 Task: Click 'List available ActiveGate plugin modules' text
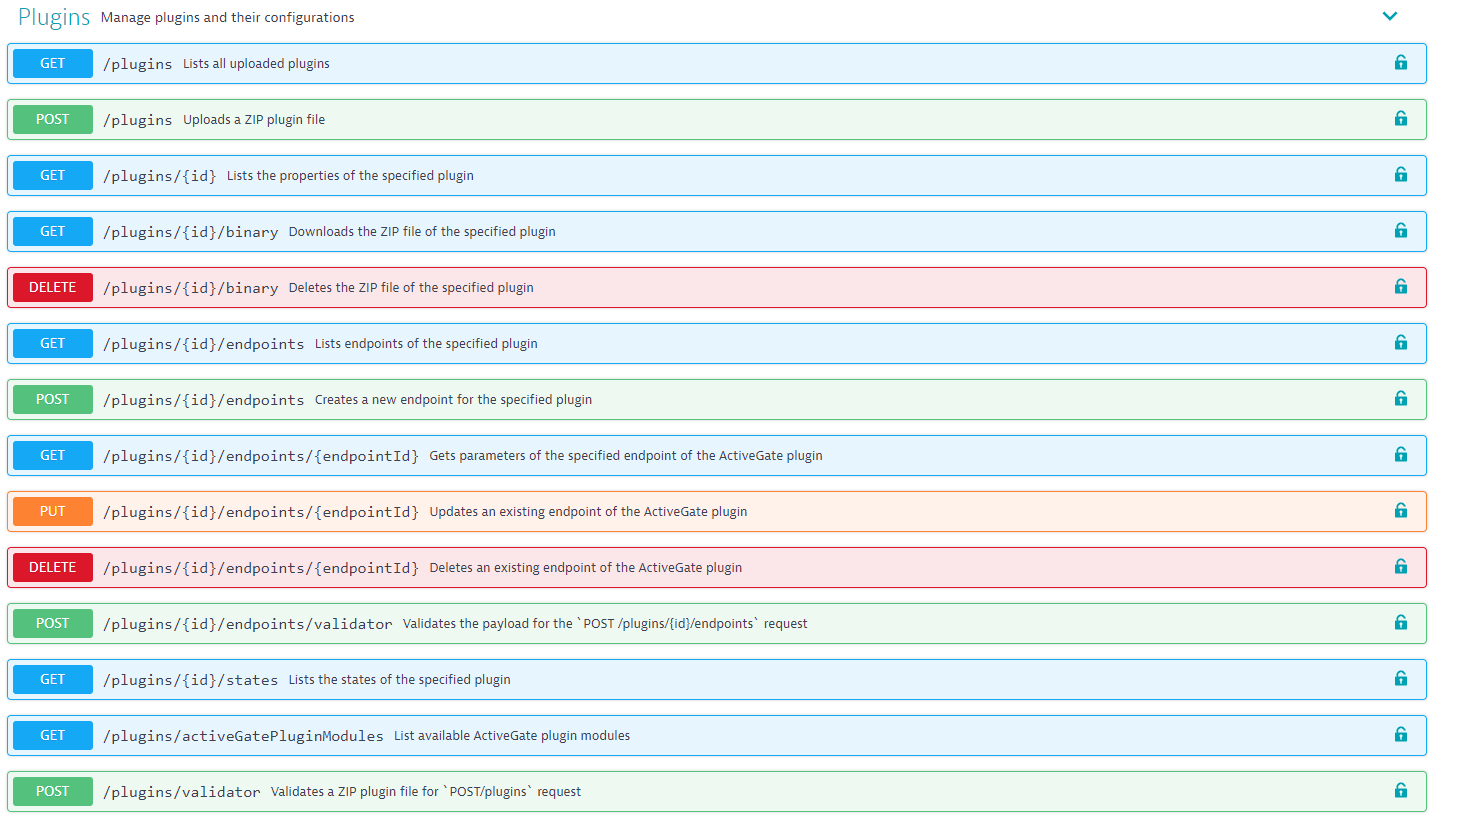(512, 736)
